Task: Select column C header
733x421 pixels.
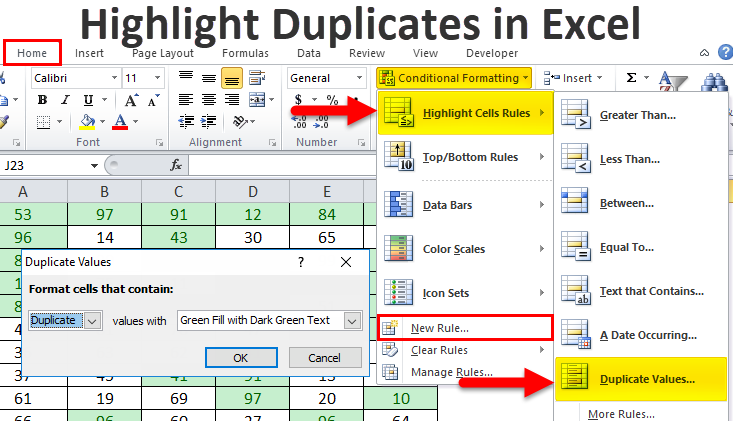Action: [x=179, y=192]
